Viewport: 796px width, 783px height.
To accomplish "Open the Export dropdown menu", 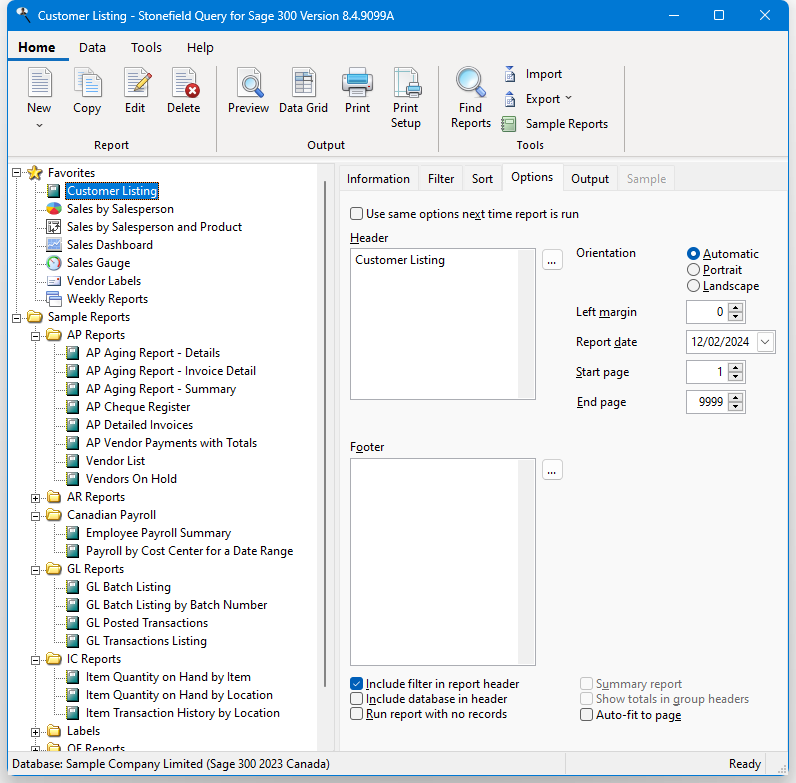I will coord(568,98).
